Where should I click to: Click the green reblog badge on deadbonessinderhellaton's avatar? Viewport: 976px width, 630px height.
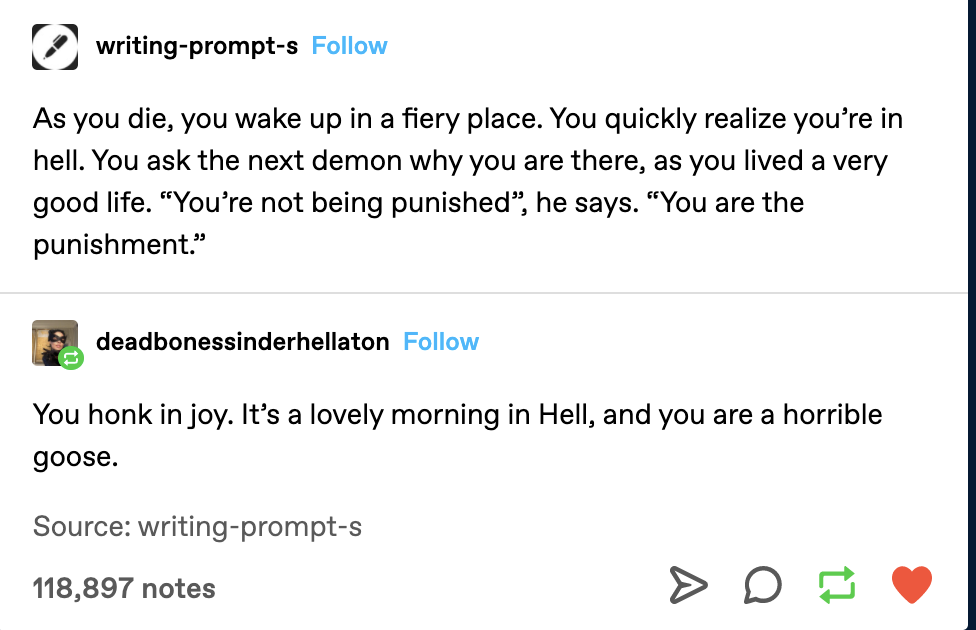coord(69,357)
